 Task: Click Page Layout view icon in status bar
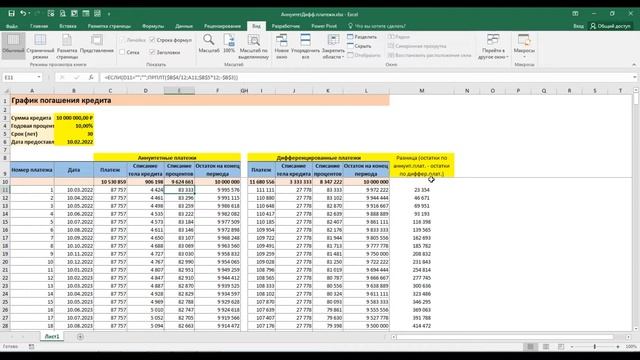(x=546, y=347)
